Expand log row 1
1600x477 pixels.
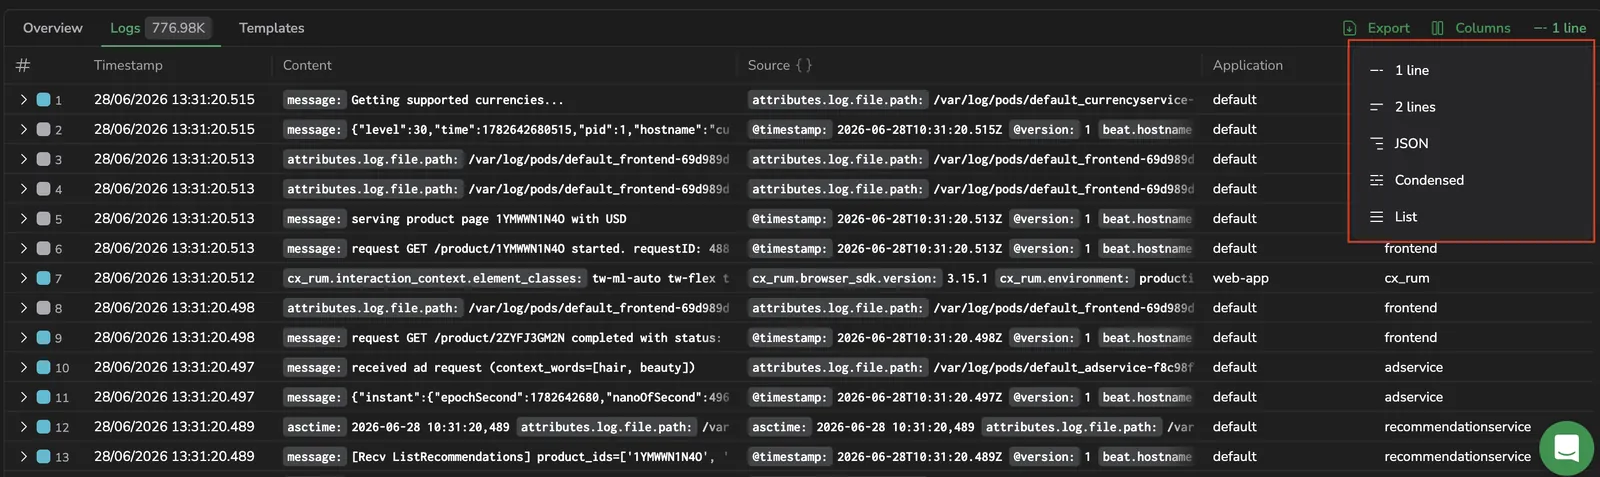point(23,99)
